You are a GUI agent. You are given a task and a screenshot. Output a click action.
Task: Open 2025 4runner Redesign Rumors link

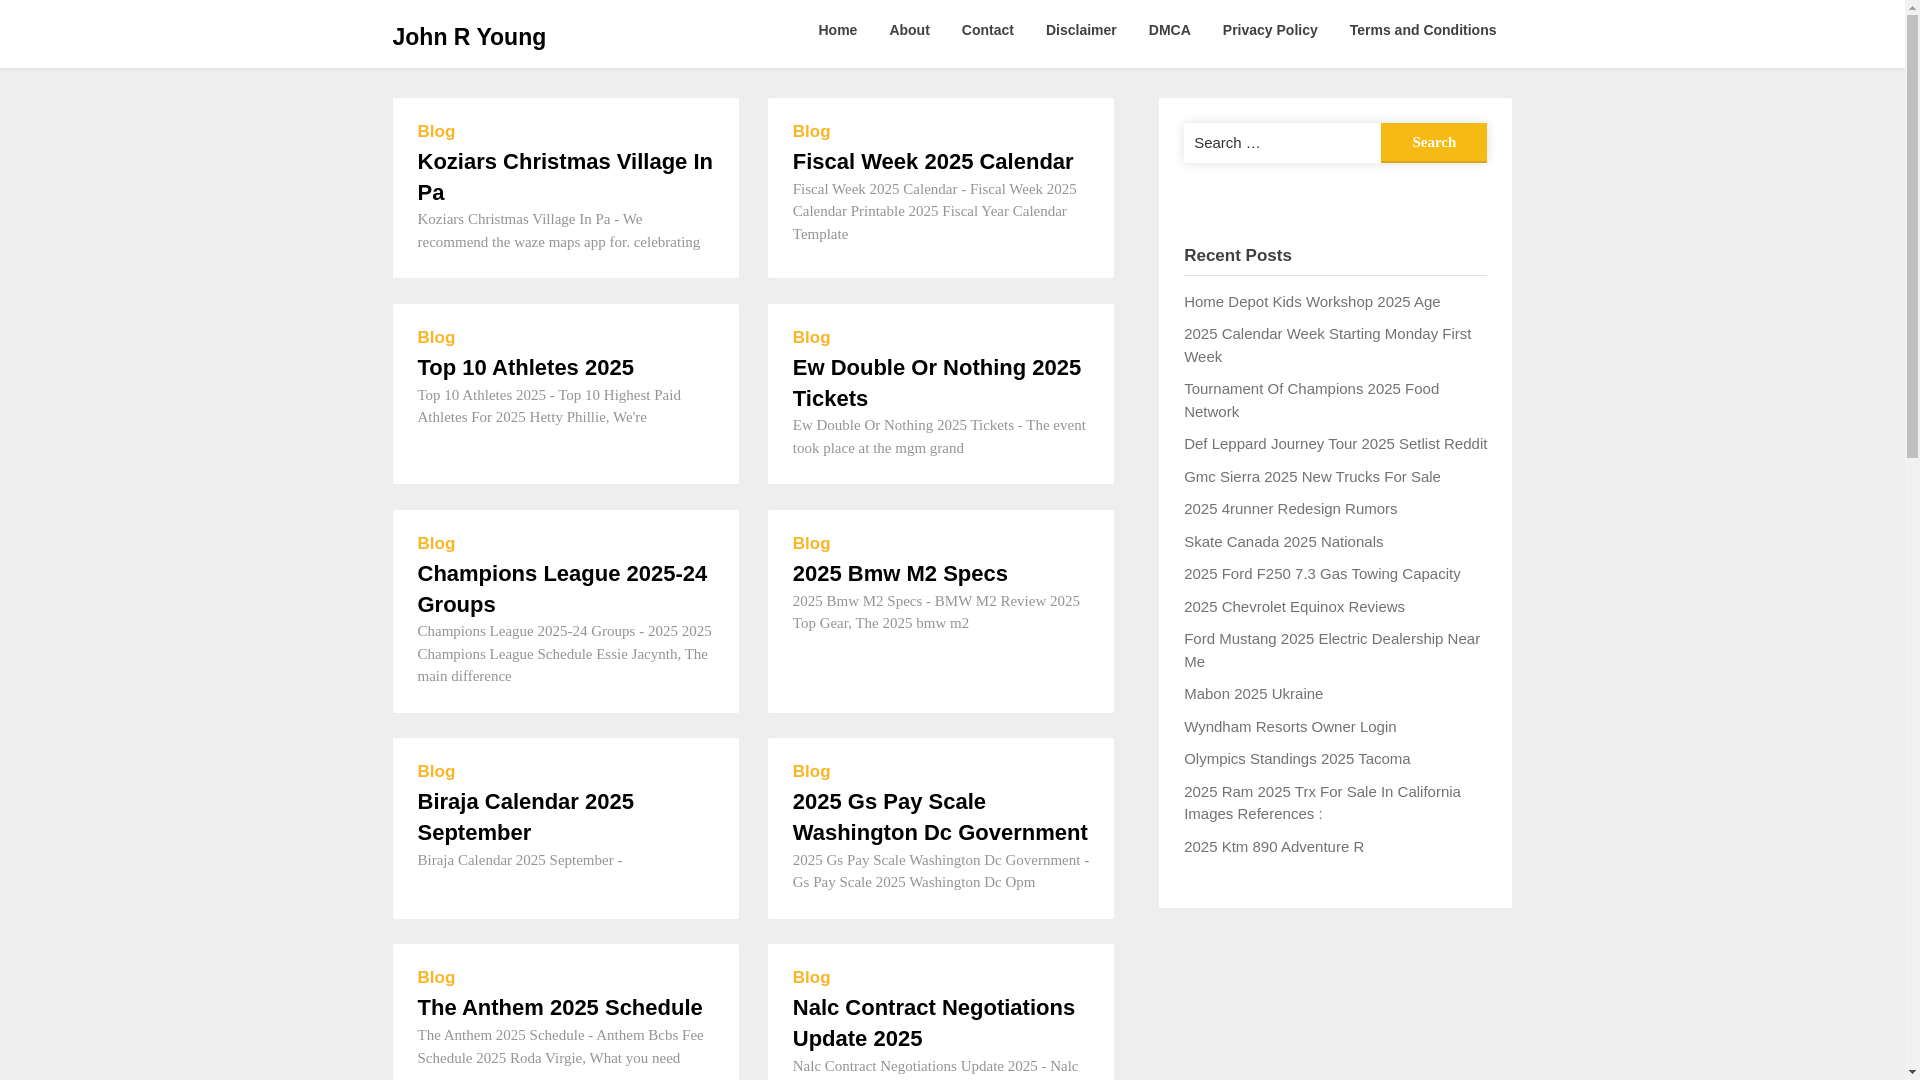tap(1290, 508)
